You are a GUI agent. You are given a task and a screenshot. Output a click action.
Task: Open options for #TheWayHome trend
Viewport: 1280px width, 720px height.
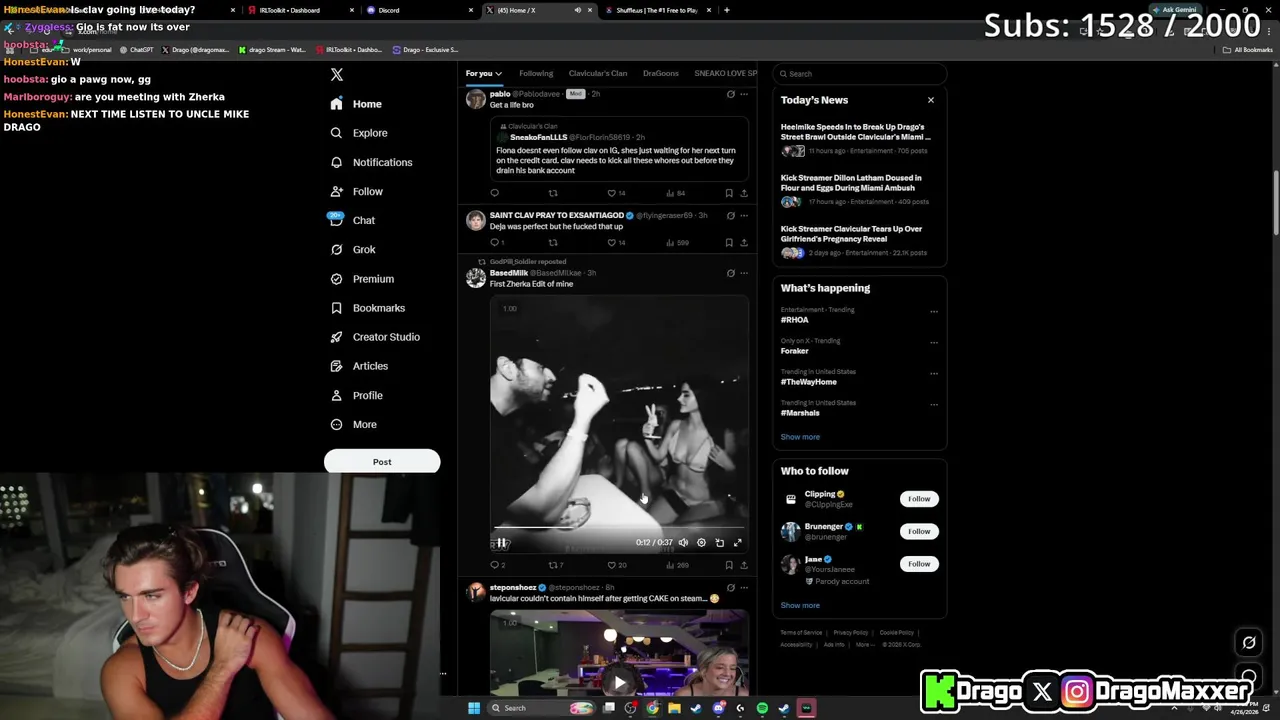click(934, 373)
